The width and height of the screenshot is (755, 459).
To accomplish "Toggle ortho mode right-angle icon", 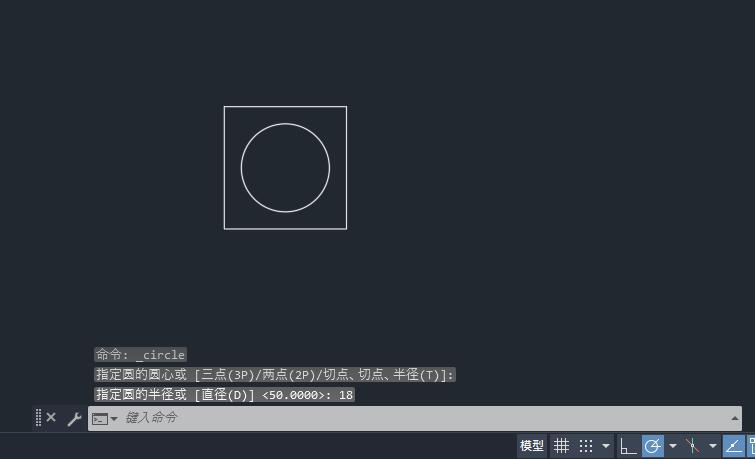I will pyautogui.click(x=628, y=446).
